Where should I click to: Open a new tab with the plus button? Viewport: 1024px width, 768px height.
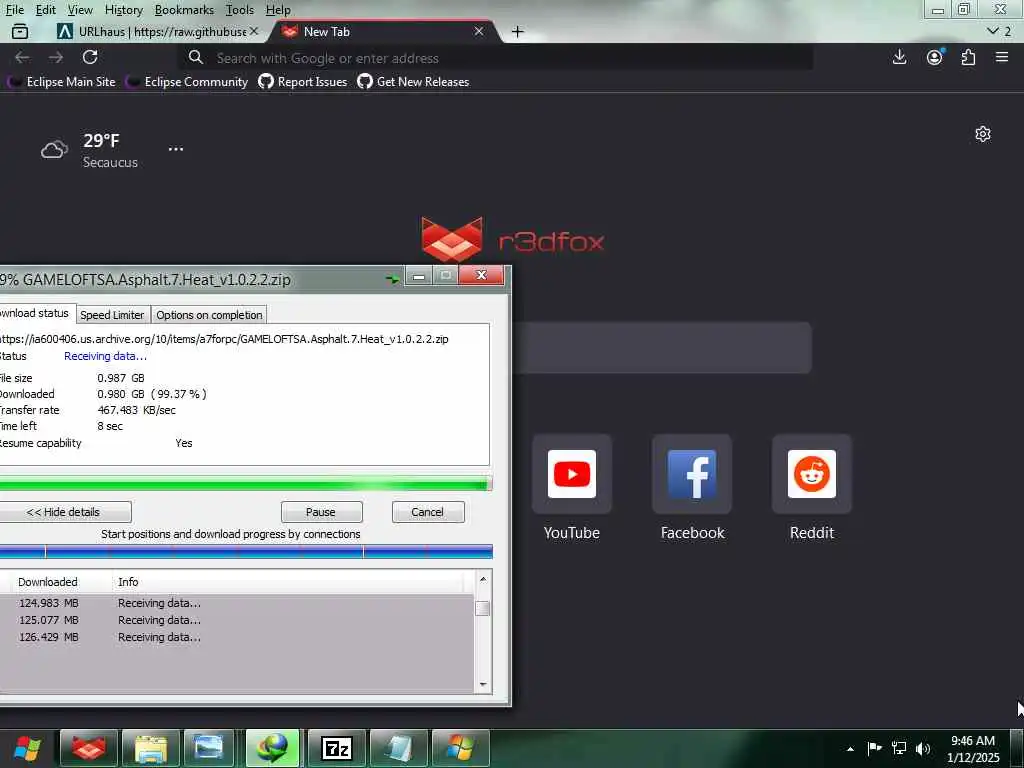[517, 32]
